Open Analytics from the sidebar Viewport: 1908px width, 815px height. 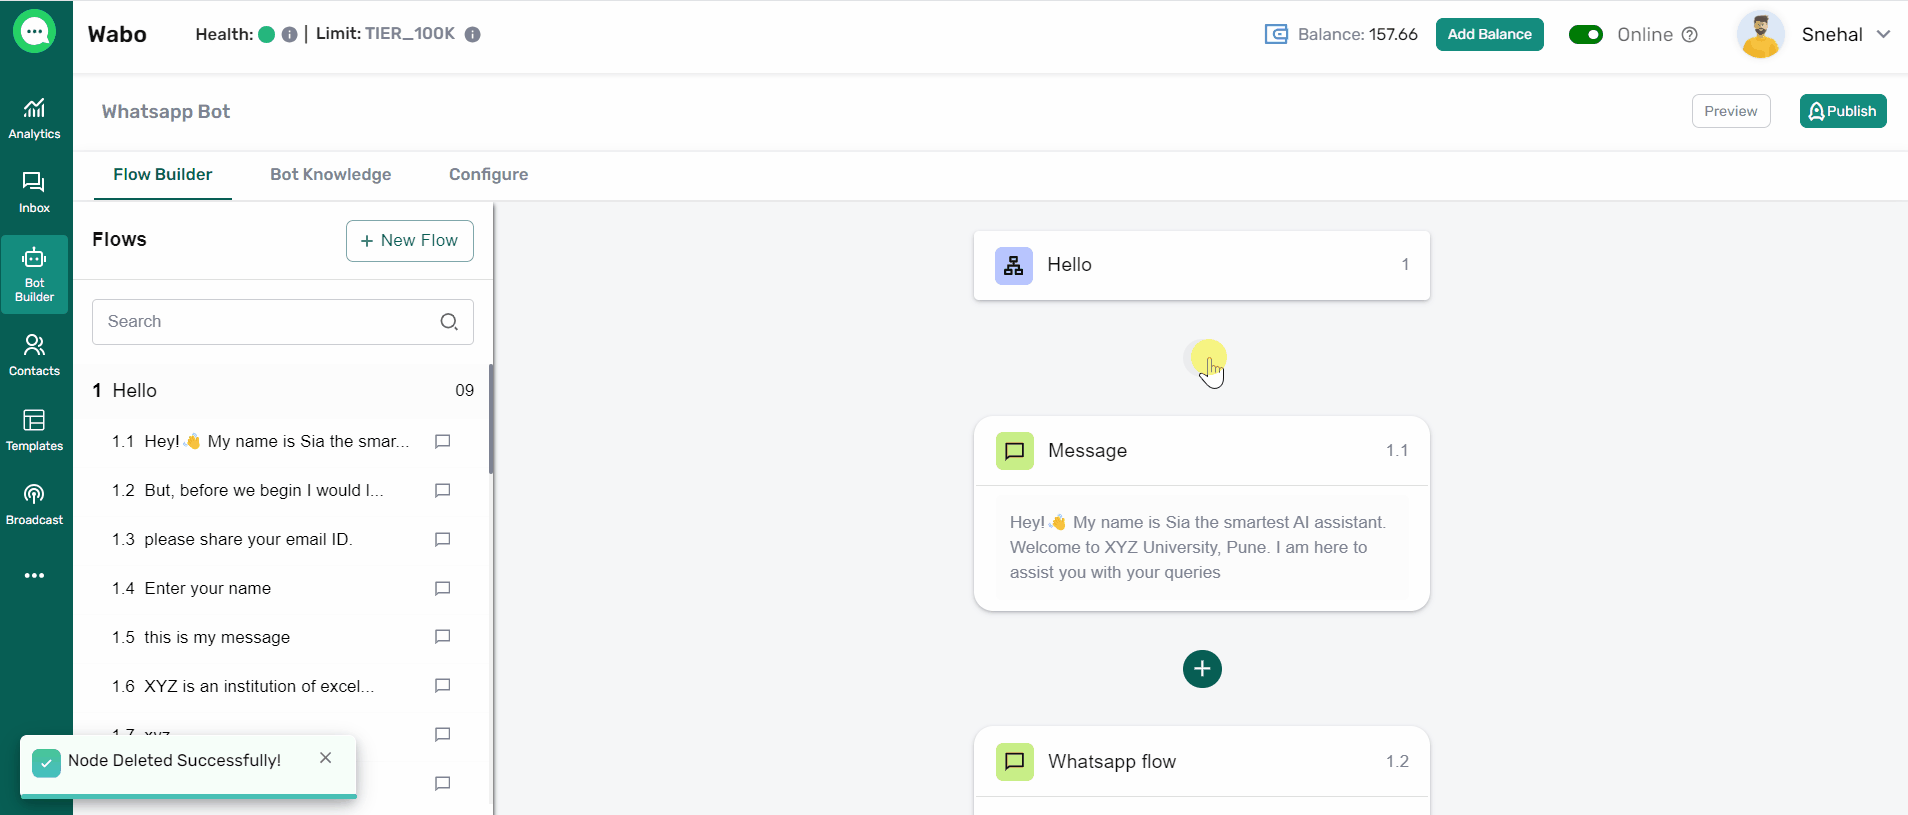34,118
